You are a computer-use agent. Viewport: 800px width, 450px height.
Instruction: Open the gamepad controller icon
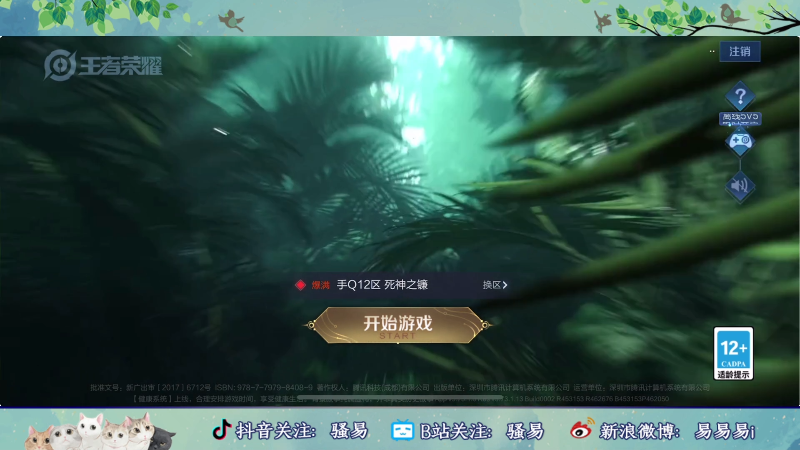pyautogui.click(x=740, y=141)
